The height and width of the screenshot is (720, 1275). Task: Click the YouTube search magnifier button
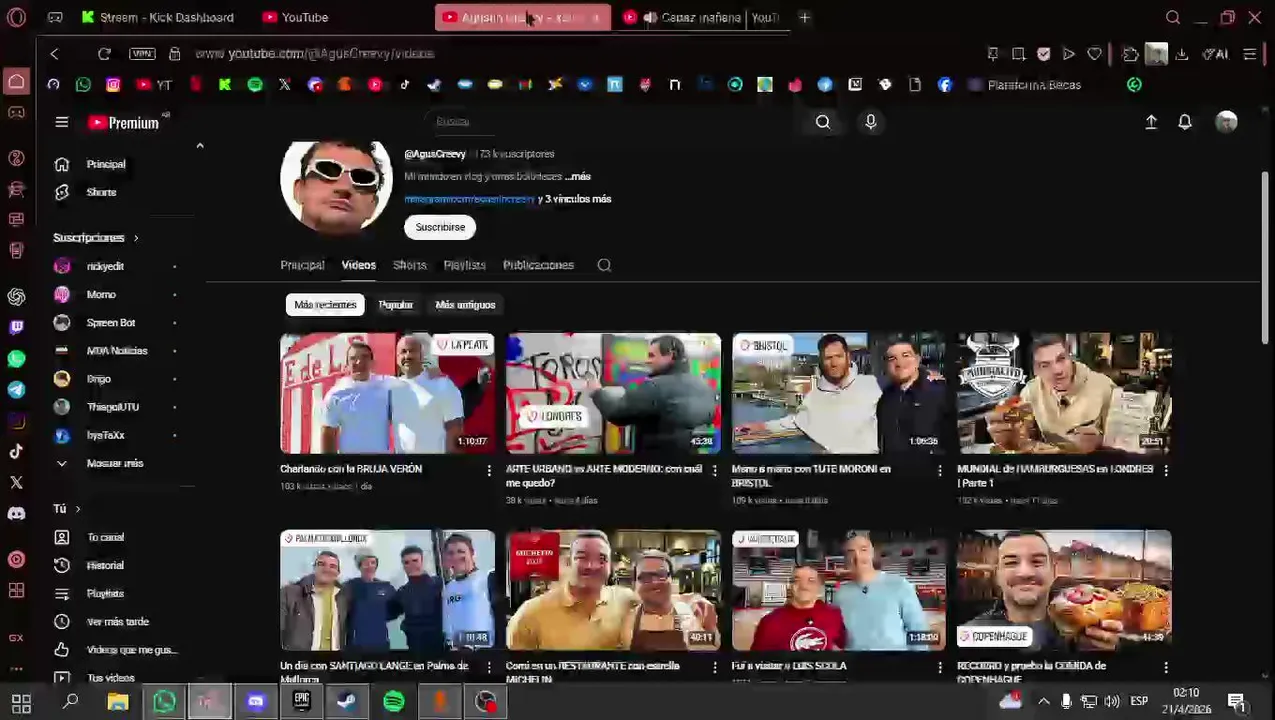point(822,122)
